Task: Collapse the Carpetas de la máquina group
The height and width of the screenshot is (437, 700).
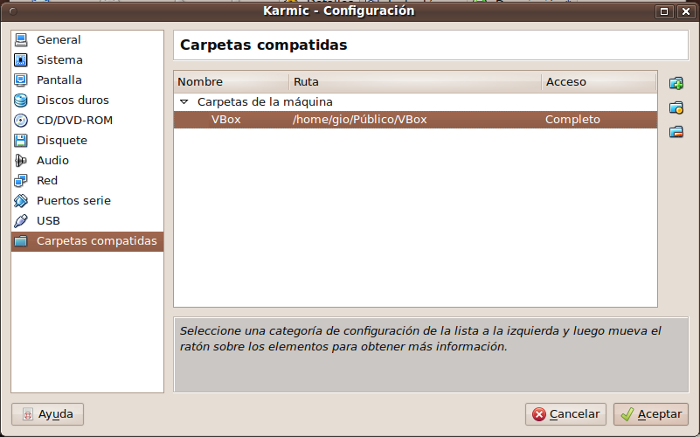Action: pyautogui.click(x=184, y=102)
